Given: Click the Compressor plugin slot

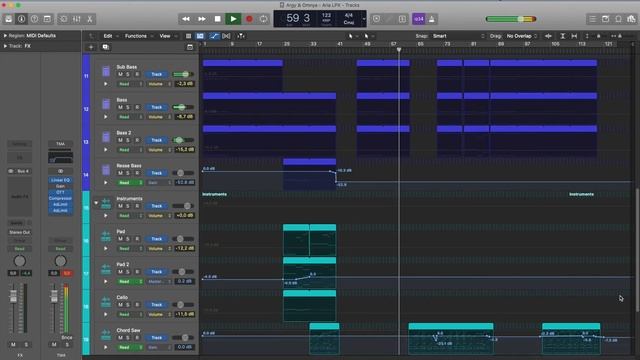Looking at the screenshot, I should (60, 198).
